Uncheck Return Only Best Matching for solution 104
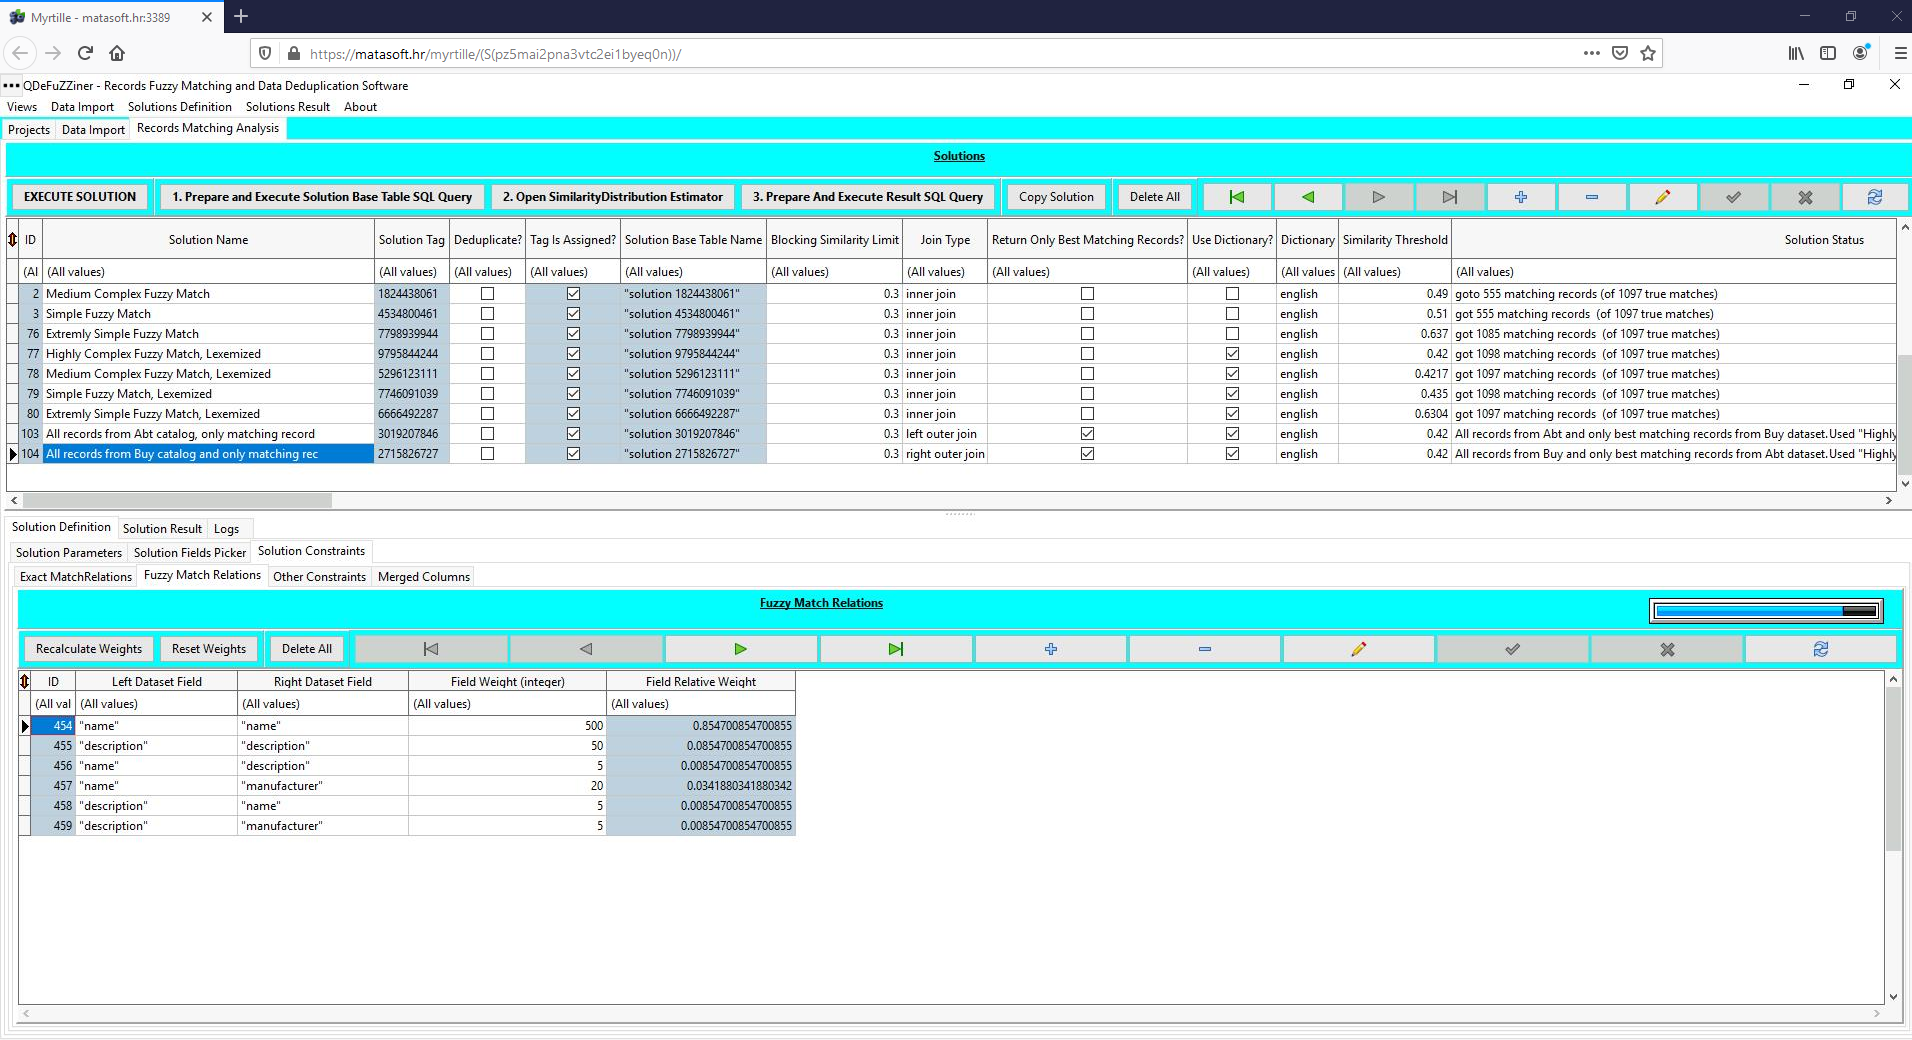Viewport: 1912px width, 1040px height. tap(1087, 454)
